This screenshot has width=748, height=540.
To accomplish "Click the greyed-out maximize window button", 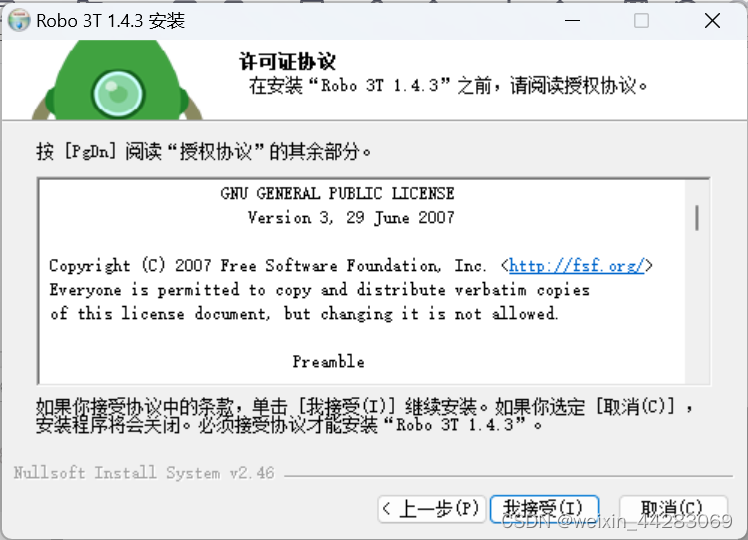I will (641, 21).
